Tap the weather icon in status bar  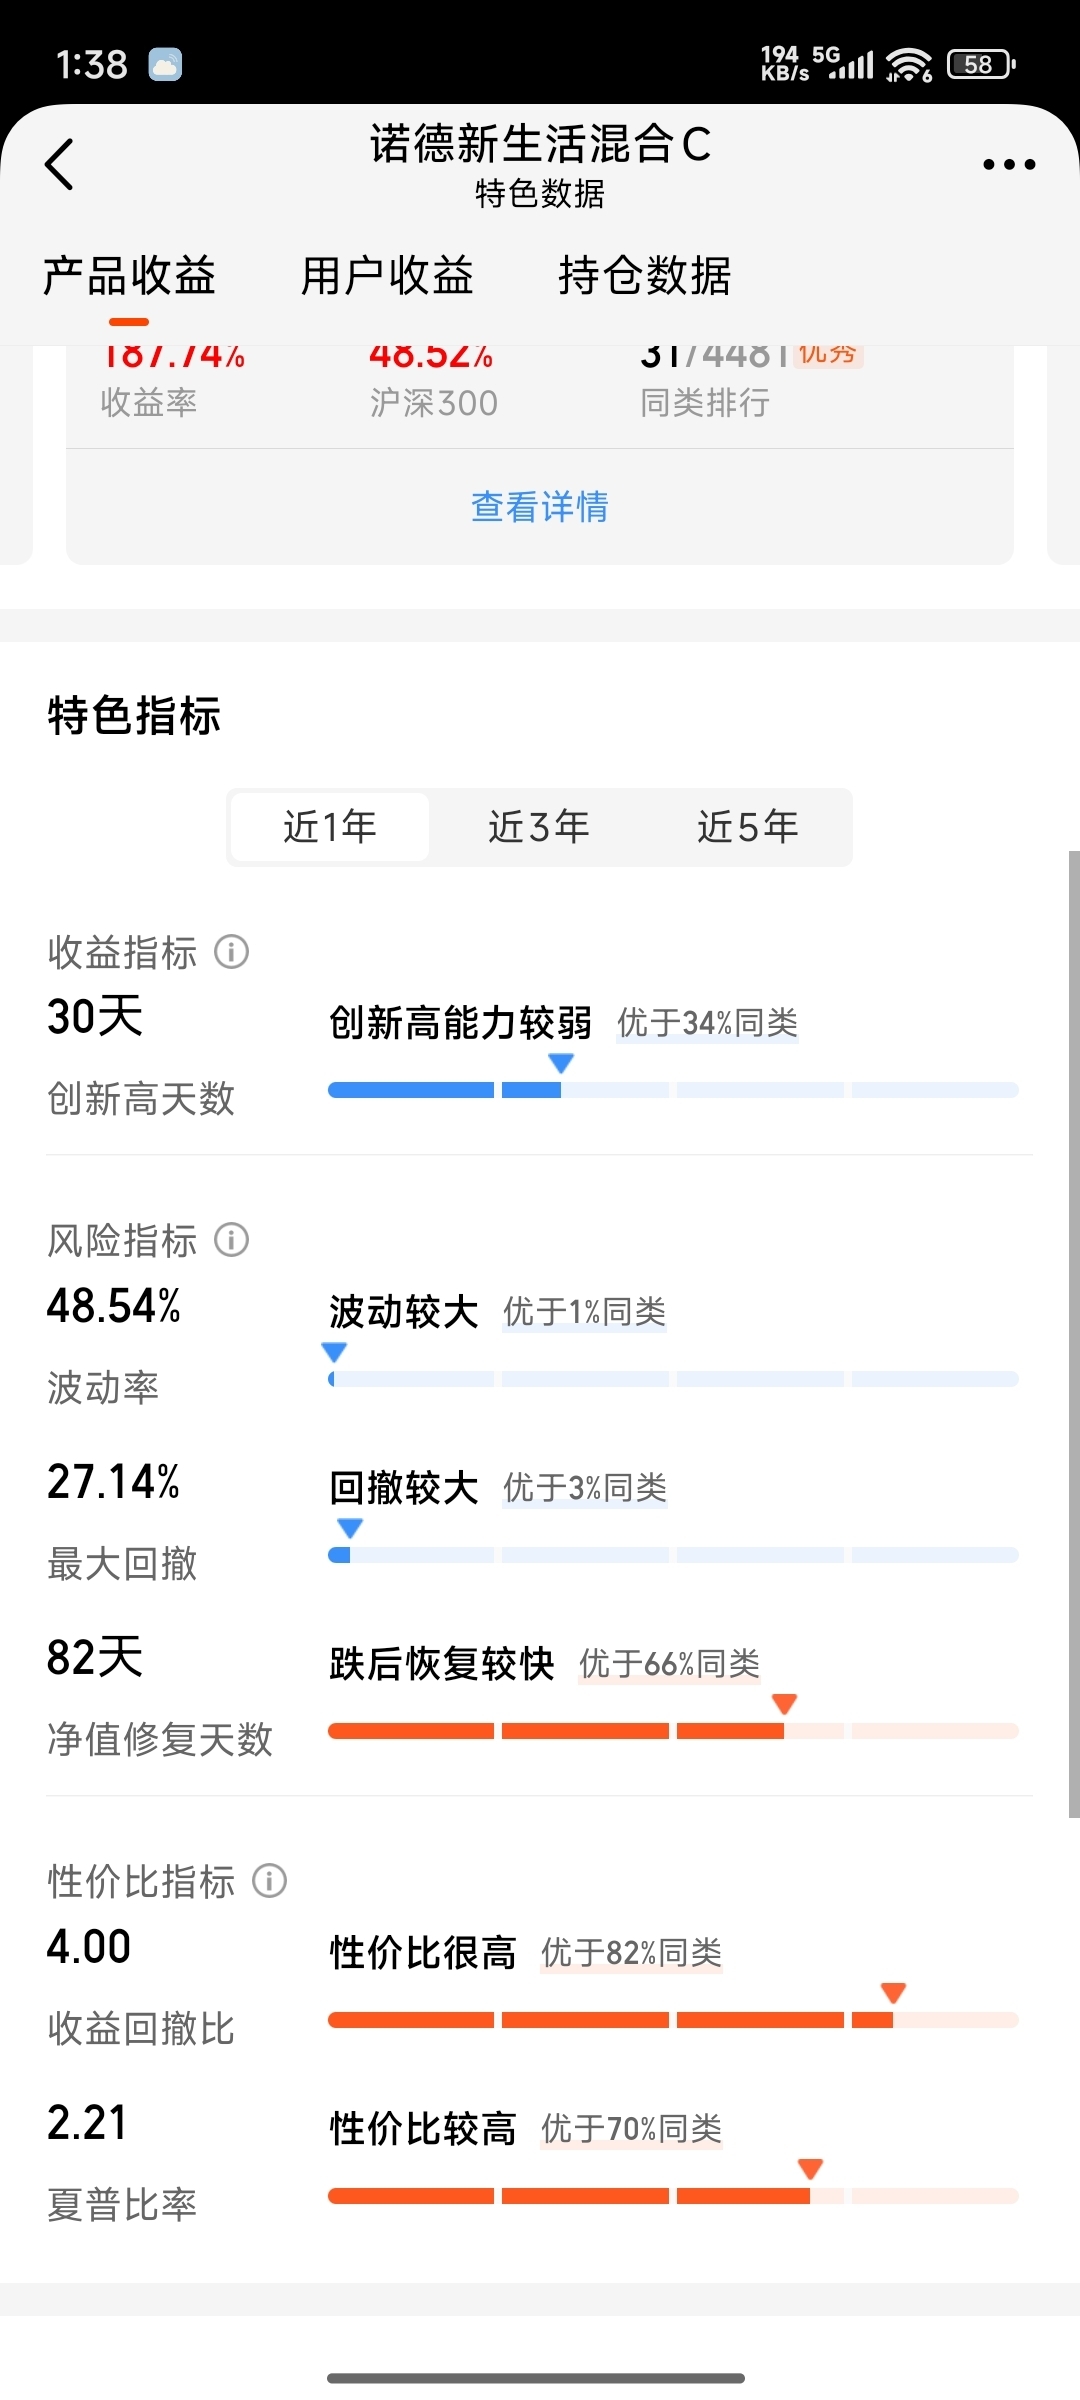(x=165, y=65)
